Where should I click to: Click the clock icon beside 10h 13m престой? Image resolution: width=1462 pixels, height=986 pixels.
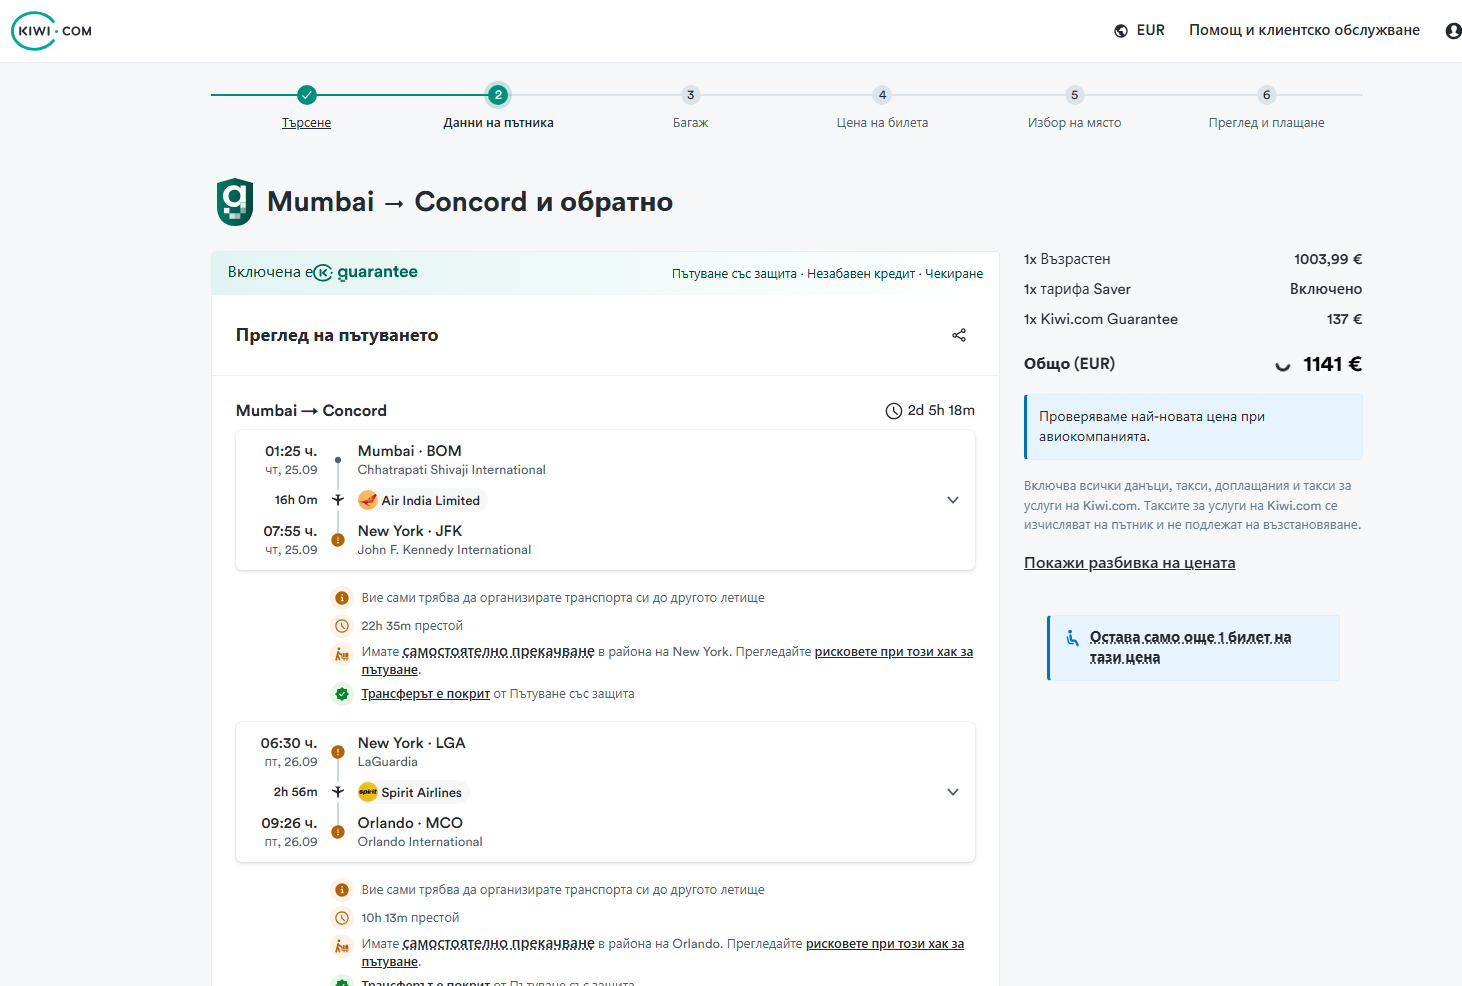342,918
